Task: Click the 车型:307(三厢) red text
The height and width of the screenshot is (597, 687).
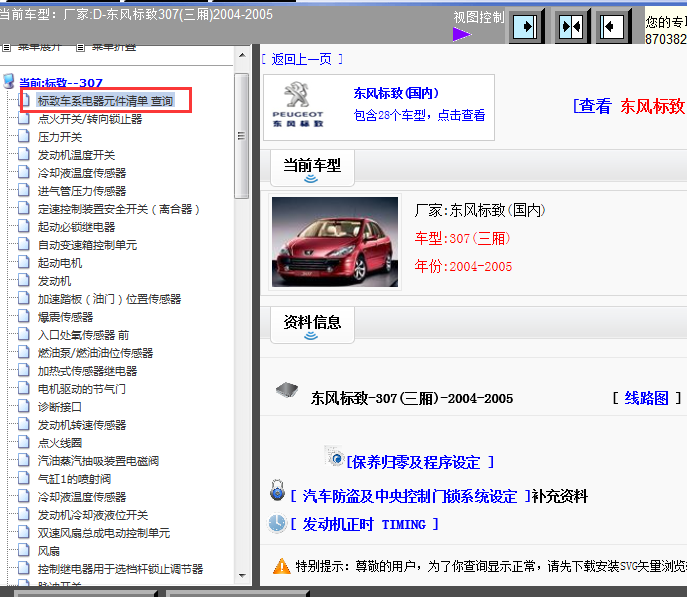Action: pos(463,239)
